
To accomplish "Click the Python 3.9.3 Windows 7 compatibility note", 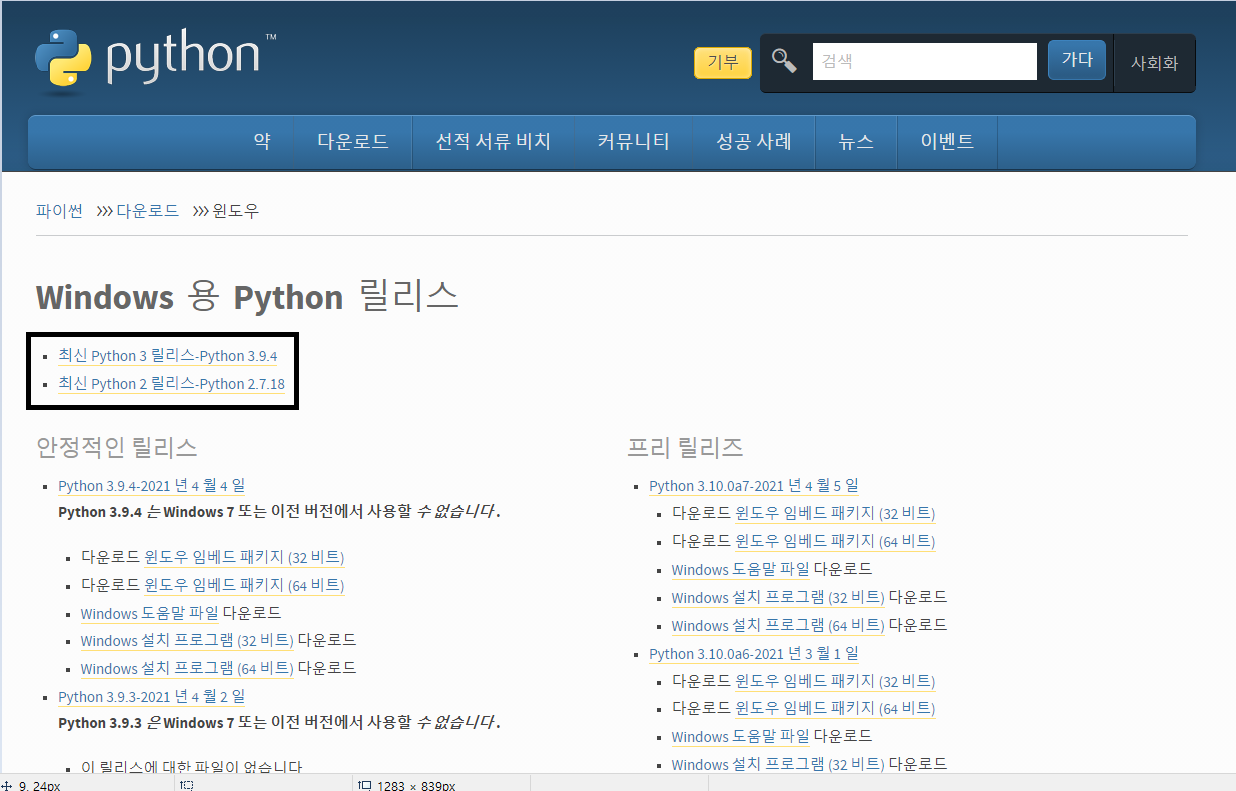I will point(280,722).
